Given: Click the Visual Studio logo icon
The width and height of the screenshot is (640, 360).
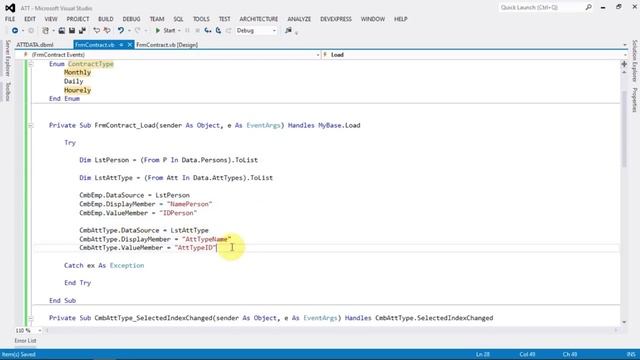Looking at the screenshot, I should (10, 8).
